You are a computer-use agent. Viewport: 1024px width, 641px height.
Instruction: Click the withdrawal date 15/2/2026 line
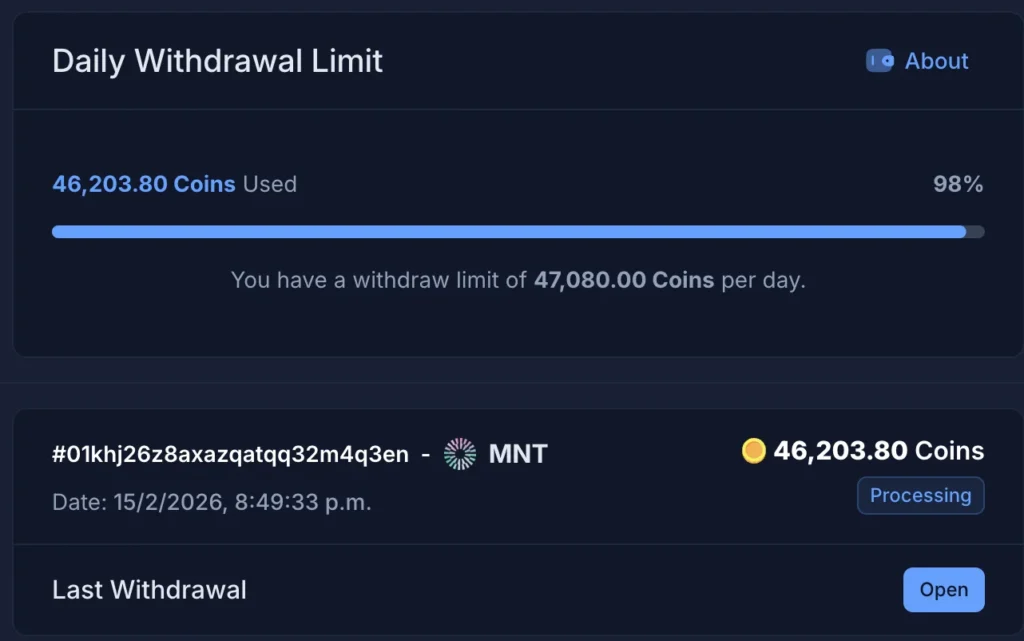click(x=211, y=502)
